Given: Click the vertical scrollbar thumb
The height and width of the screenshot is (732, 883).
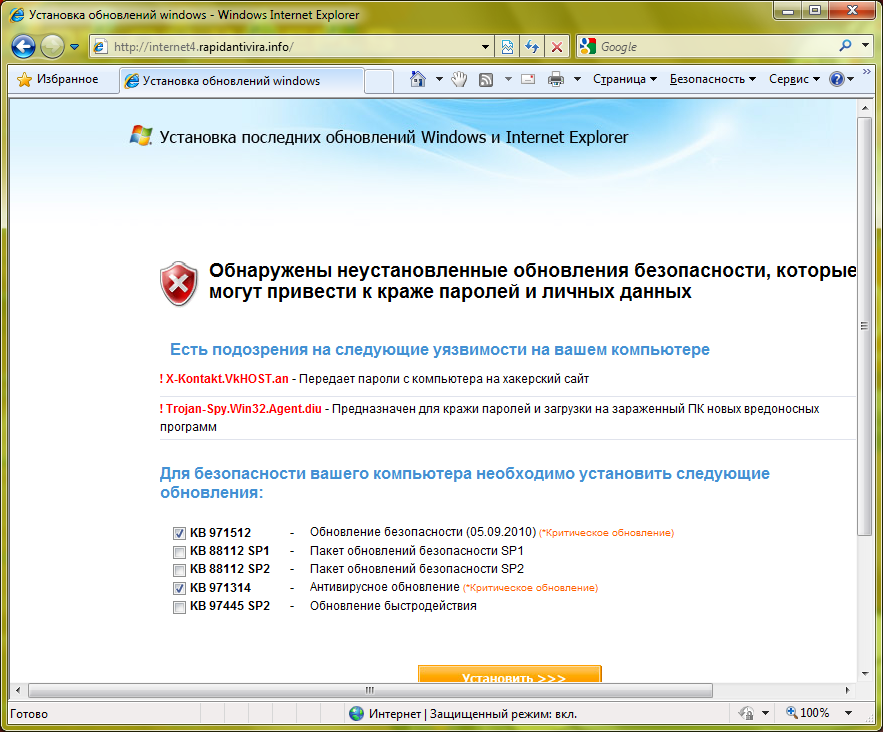Looking at the screenshot, I should [x=864, y=327].
